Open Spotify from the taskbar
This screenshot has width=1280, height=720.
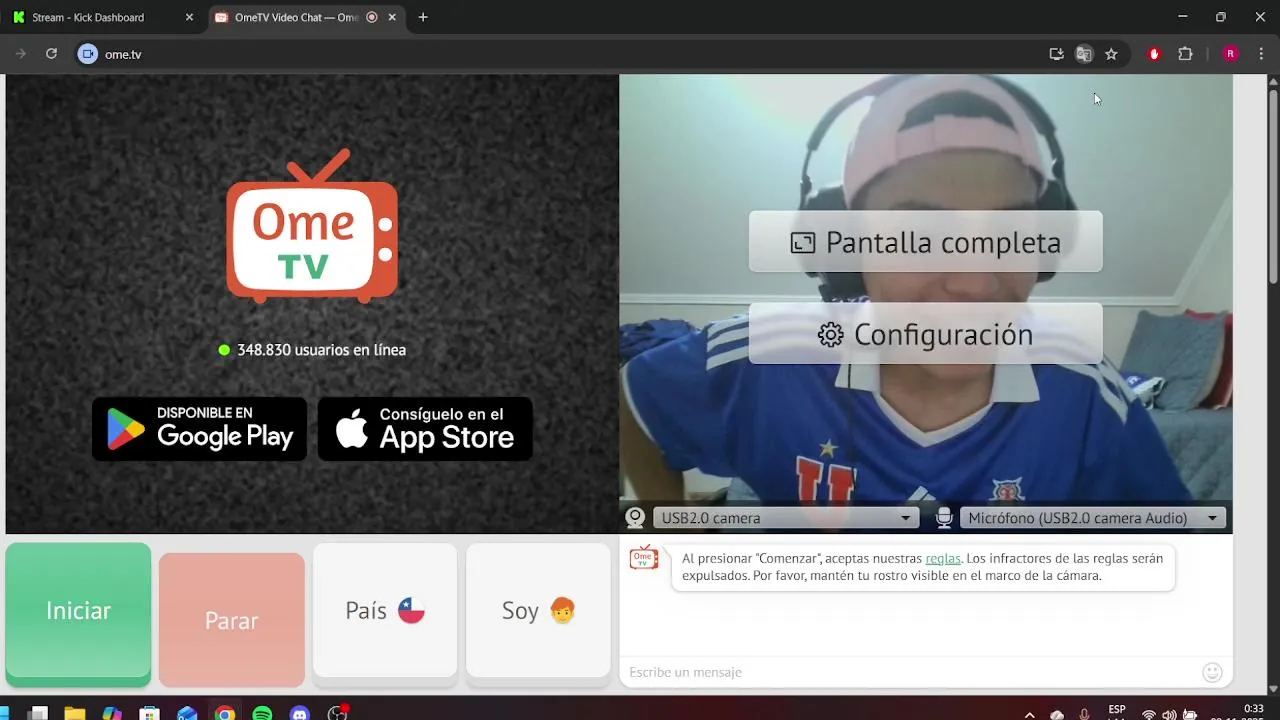(x=262, y=714)
